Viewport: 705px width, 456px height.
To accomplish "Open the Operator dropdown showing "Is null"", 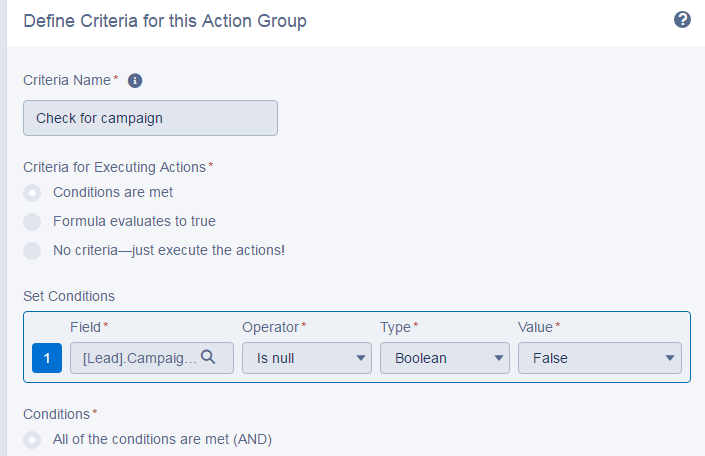I will 306,358.
